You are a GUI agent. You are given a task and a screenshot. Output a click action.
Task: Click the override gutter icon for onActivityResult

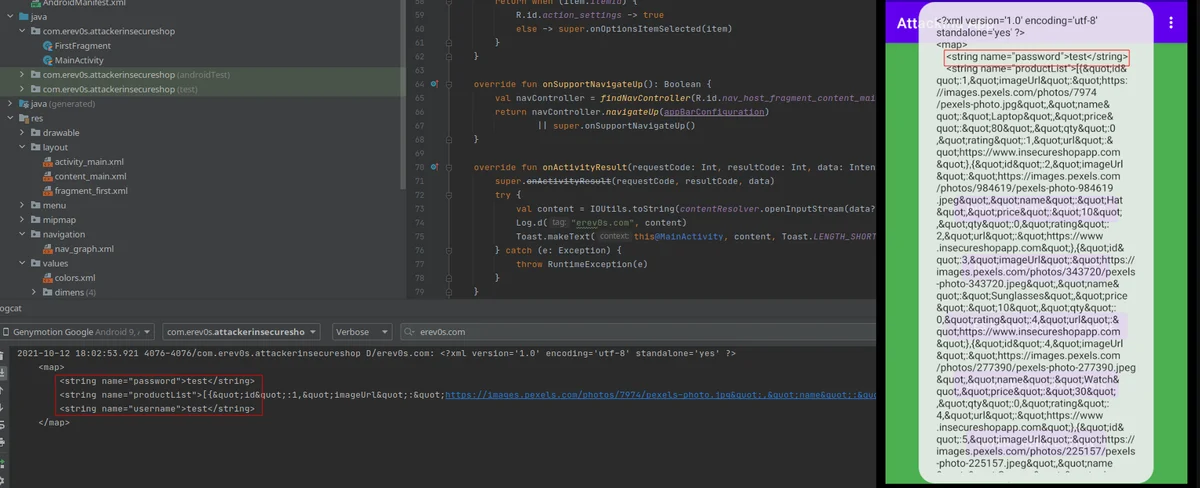pos(434,166)
